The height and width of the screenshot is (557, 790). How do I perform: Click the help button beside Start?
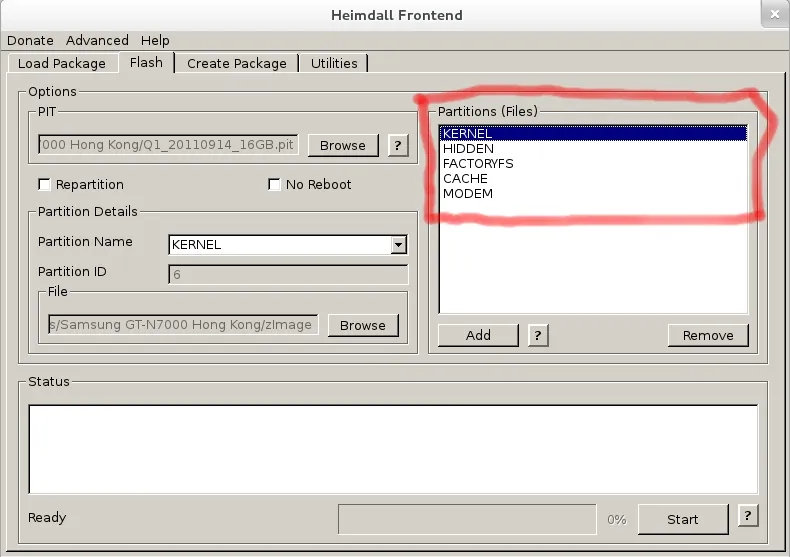tap(746, 517)
